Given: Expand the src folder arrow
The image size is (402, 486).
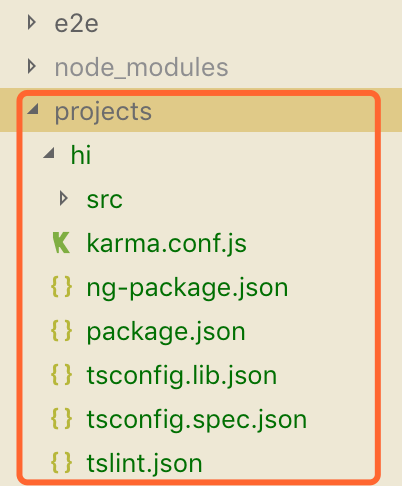Looking at the screenshot, I should point(64,199).
